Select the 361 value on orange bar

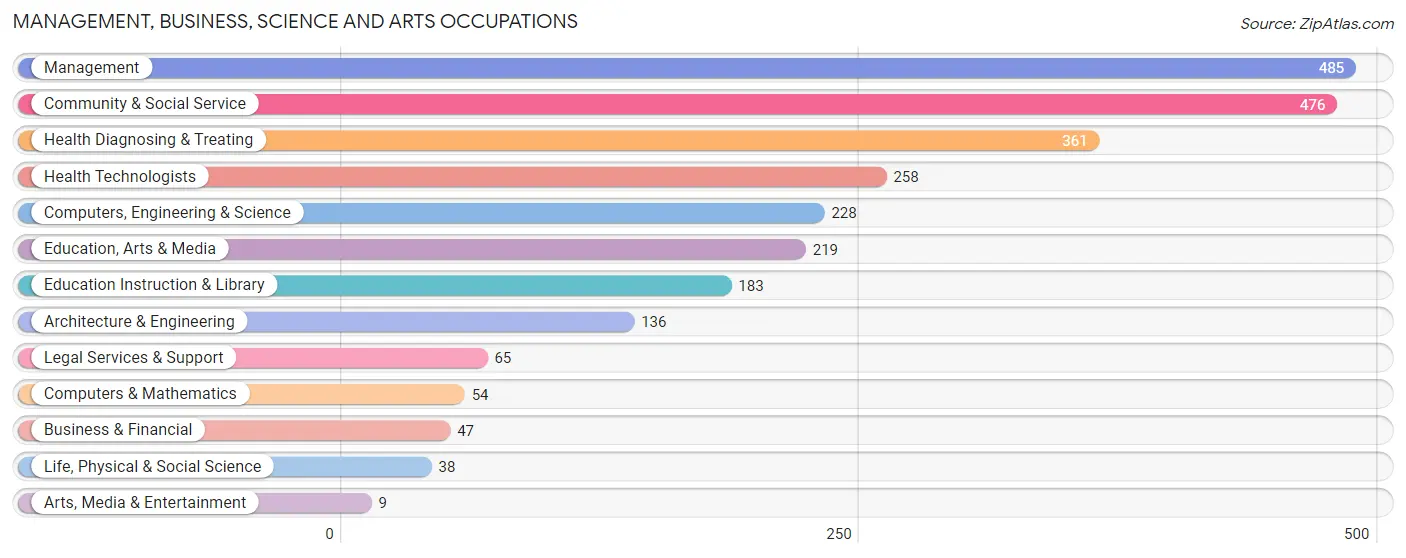point(1074,141)
